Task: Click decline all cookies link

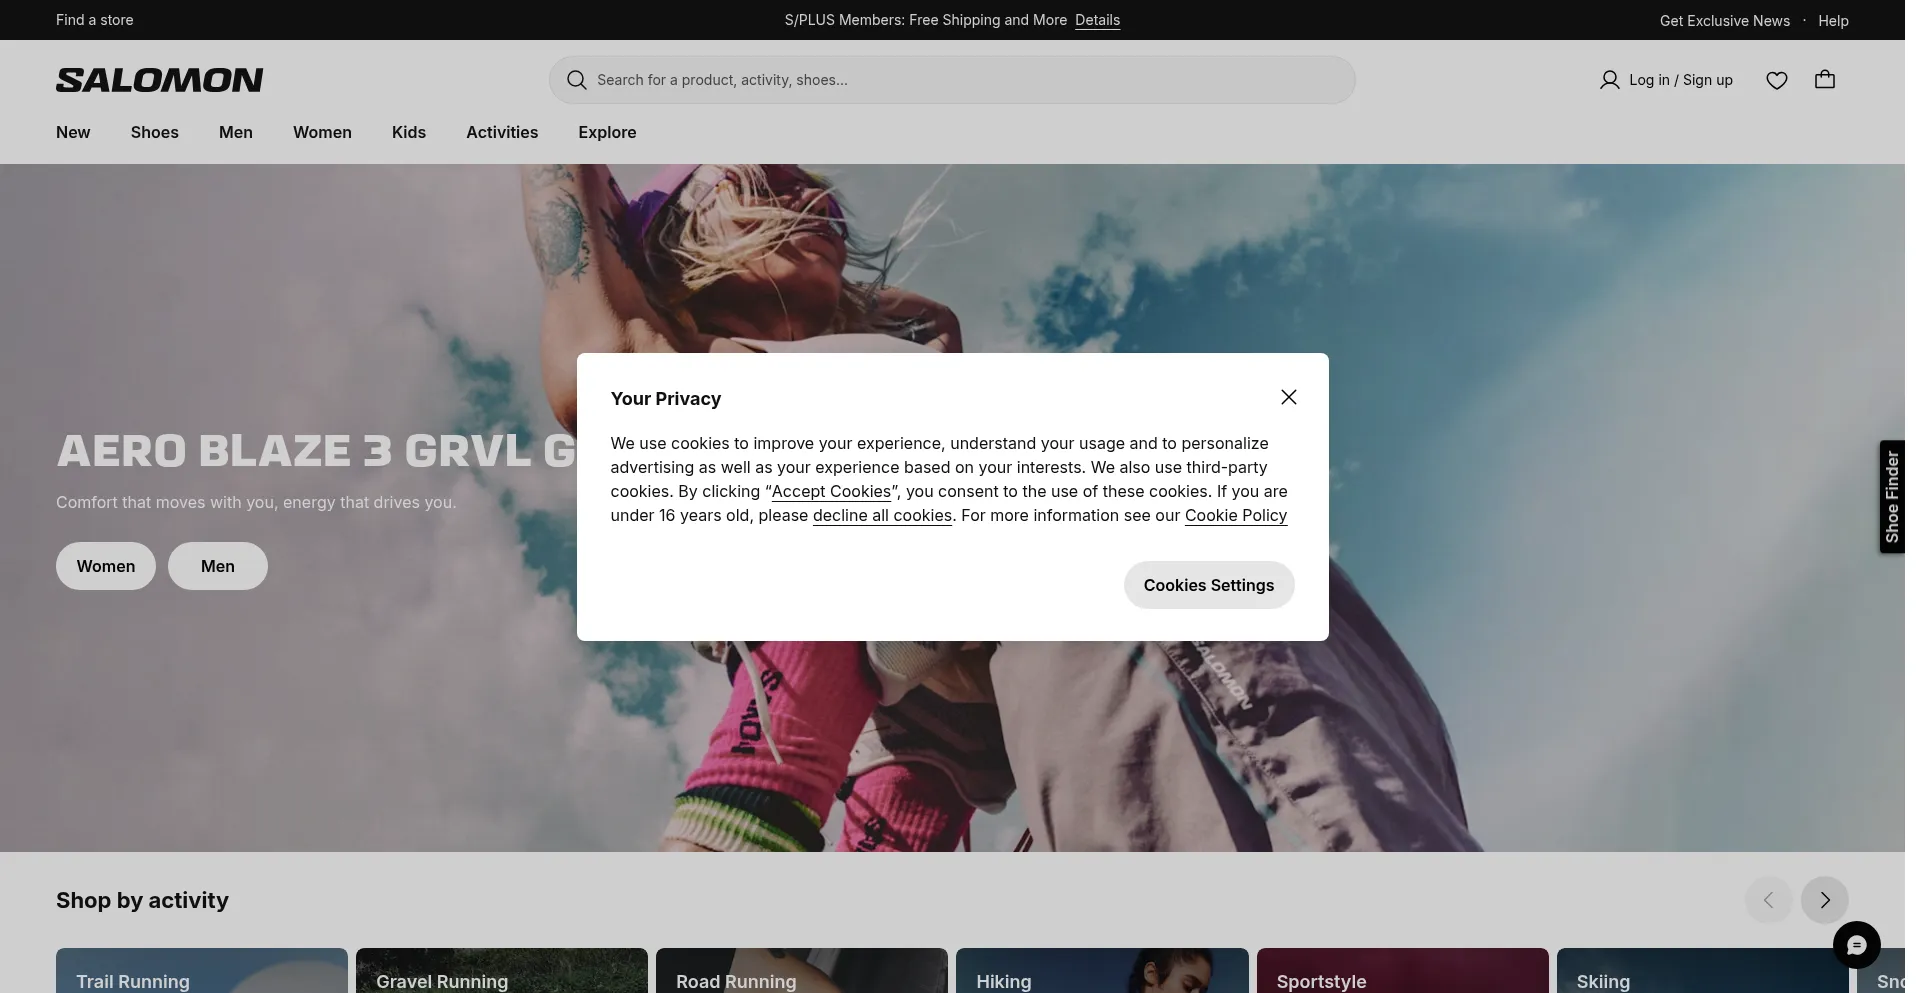Action: 882,515
